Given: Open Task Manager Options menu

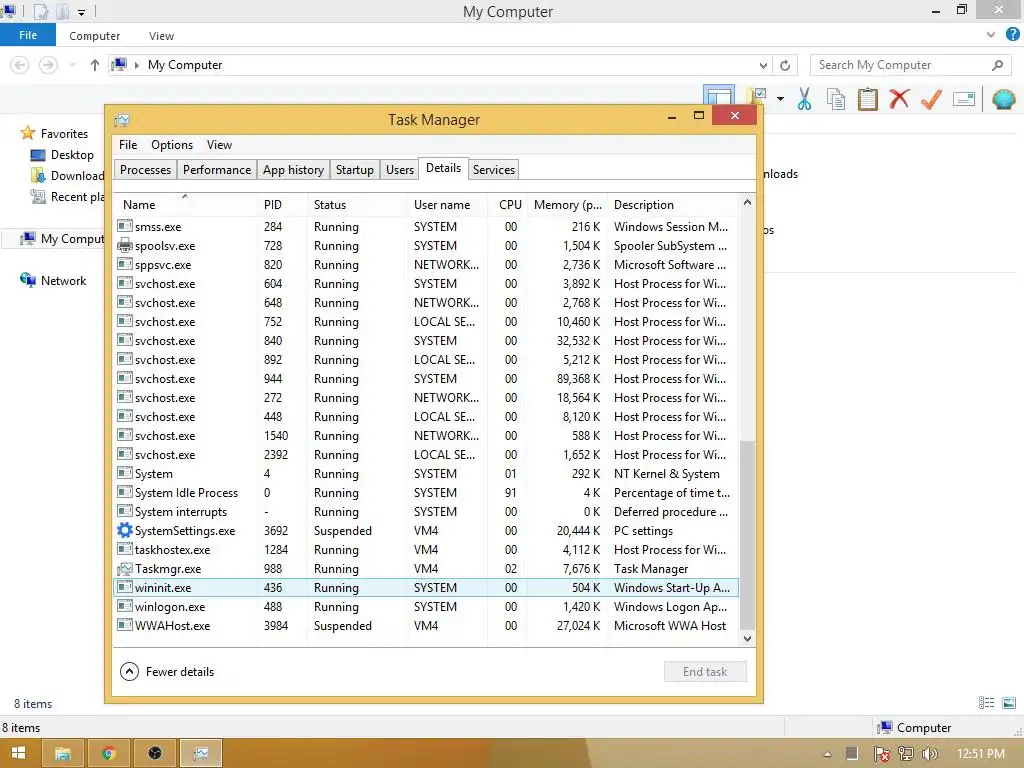Looking at the screenshot, I should pos(172,145).
